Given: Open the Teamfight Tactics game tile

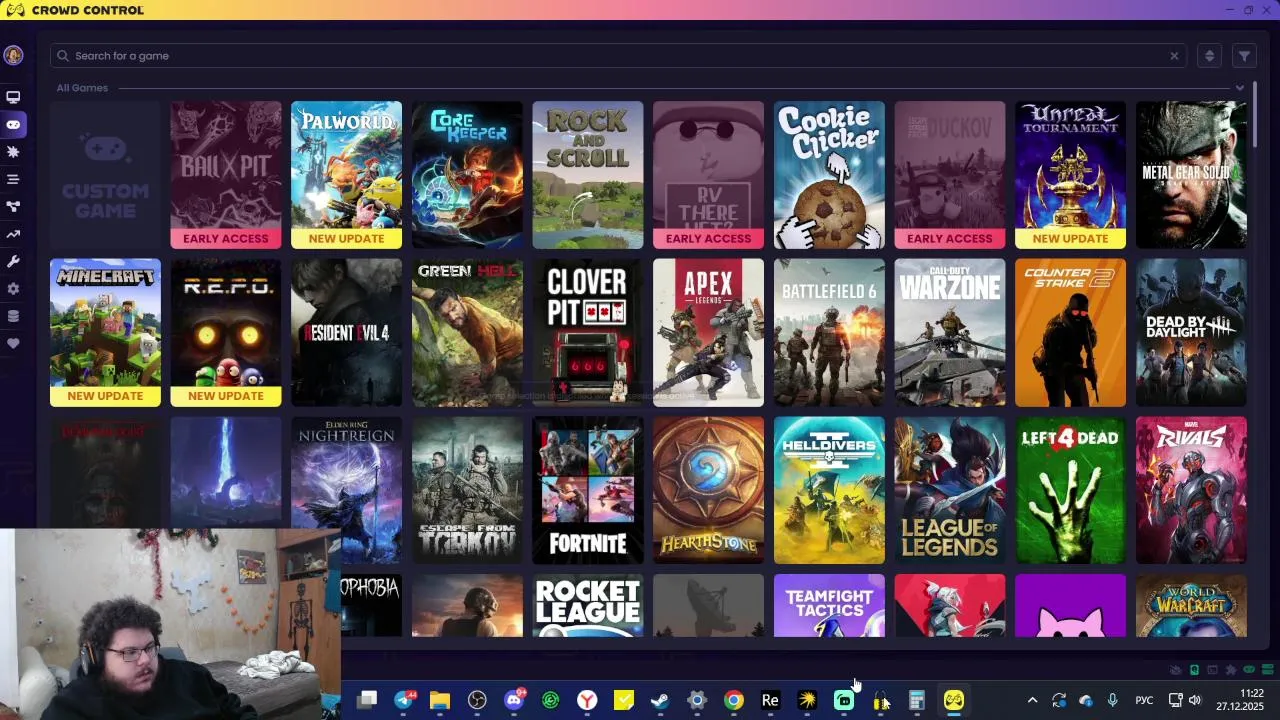Looking at the screenshot, I should point(829,606).
